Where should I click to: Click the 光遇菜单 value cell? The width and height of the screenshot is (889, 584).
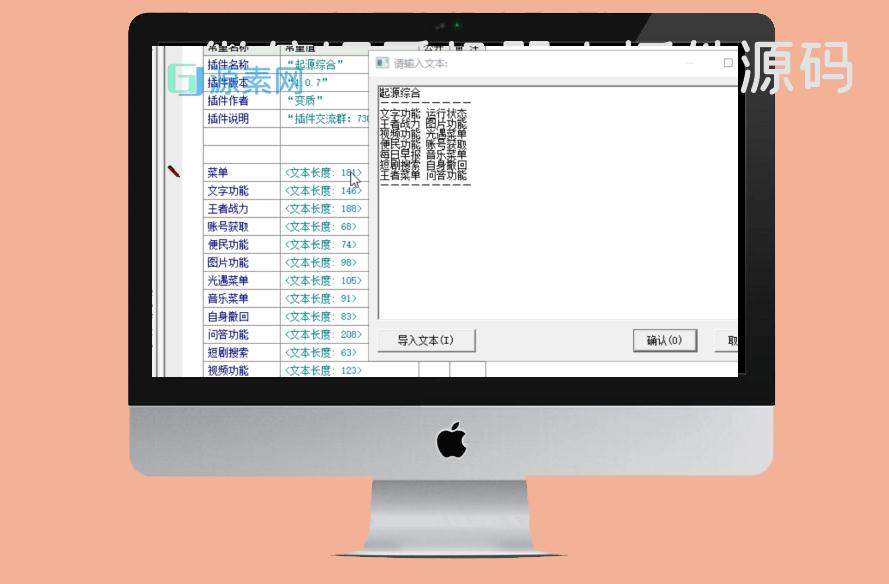(323, 281)
